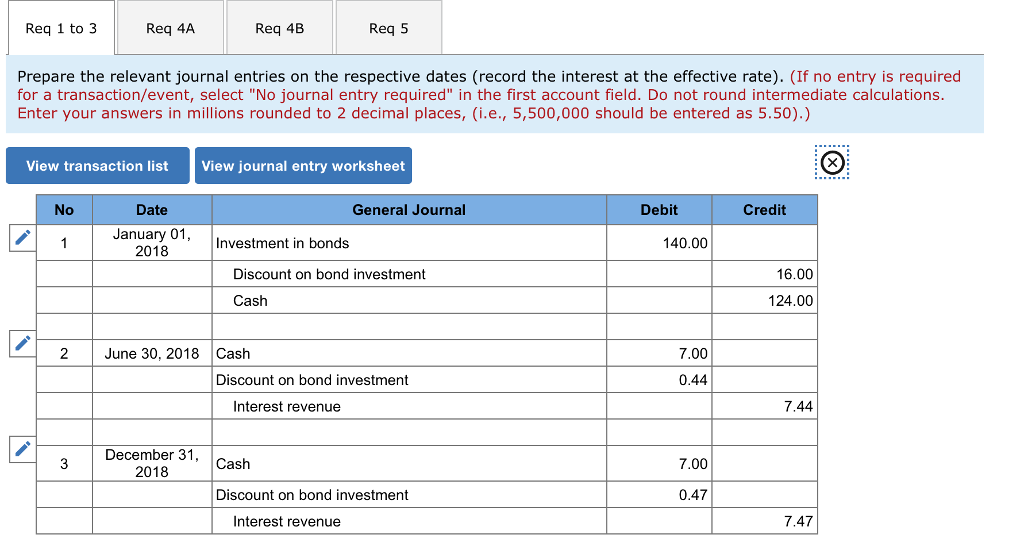1024x546 pixels.
Task: Click the Date column header
Action: tap(152, 210)
